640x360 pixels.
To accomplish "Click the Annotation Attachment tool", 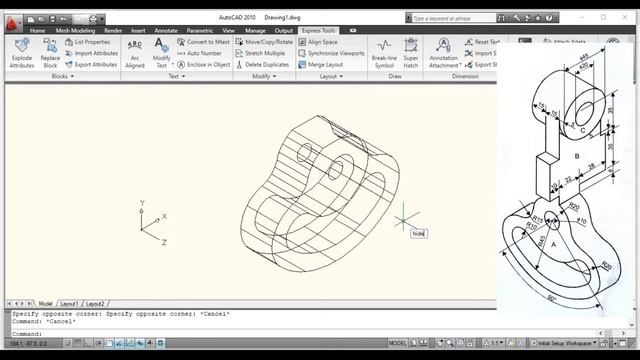I will (444, 53).
